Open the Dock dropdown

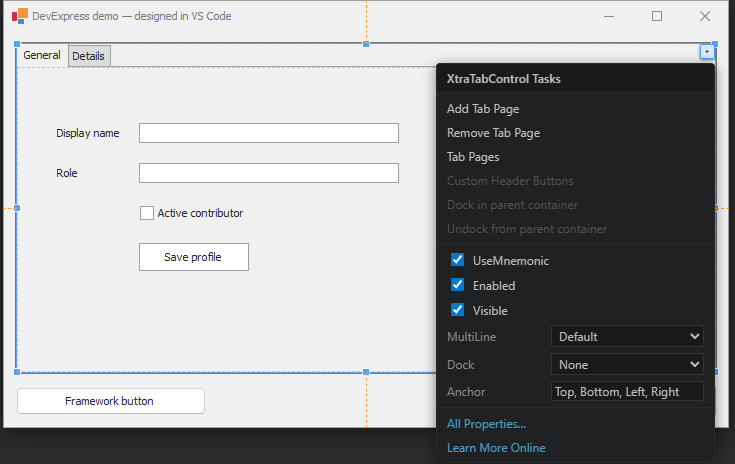627,365
